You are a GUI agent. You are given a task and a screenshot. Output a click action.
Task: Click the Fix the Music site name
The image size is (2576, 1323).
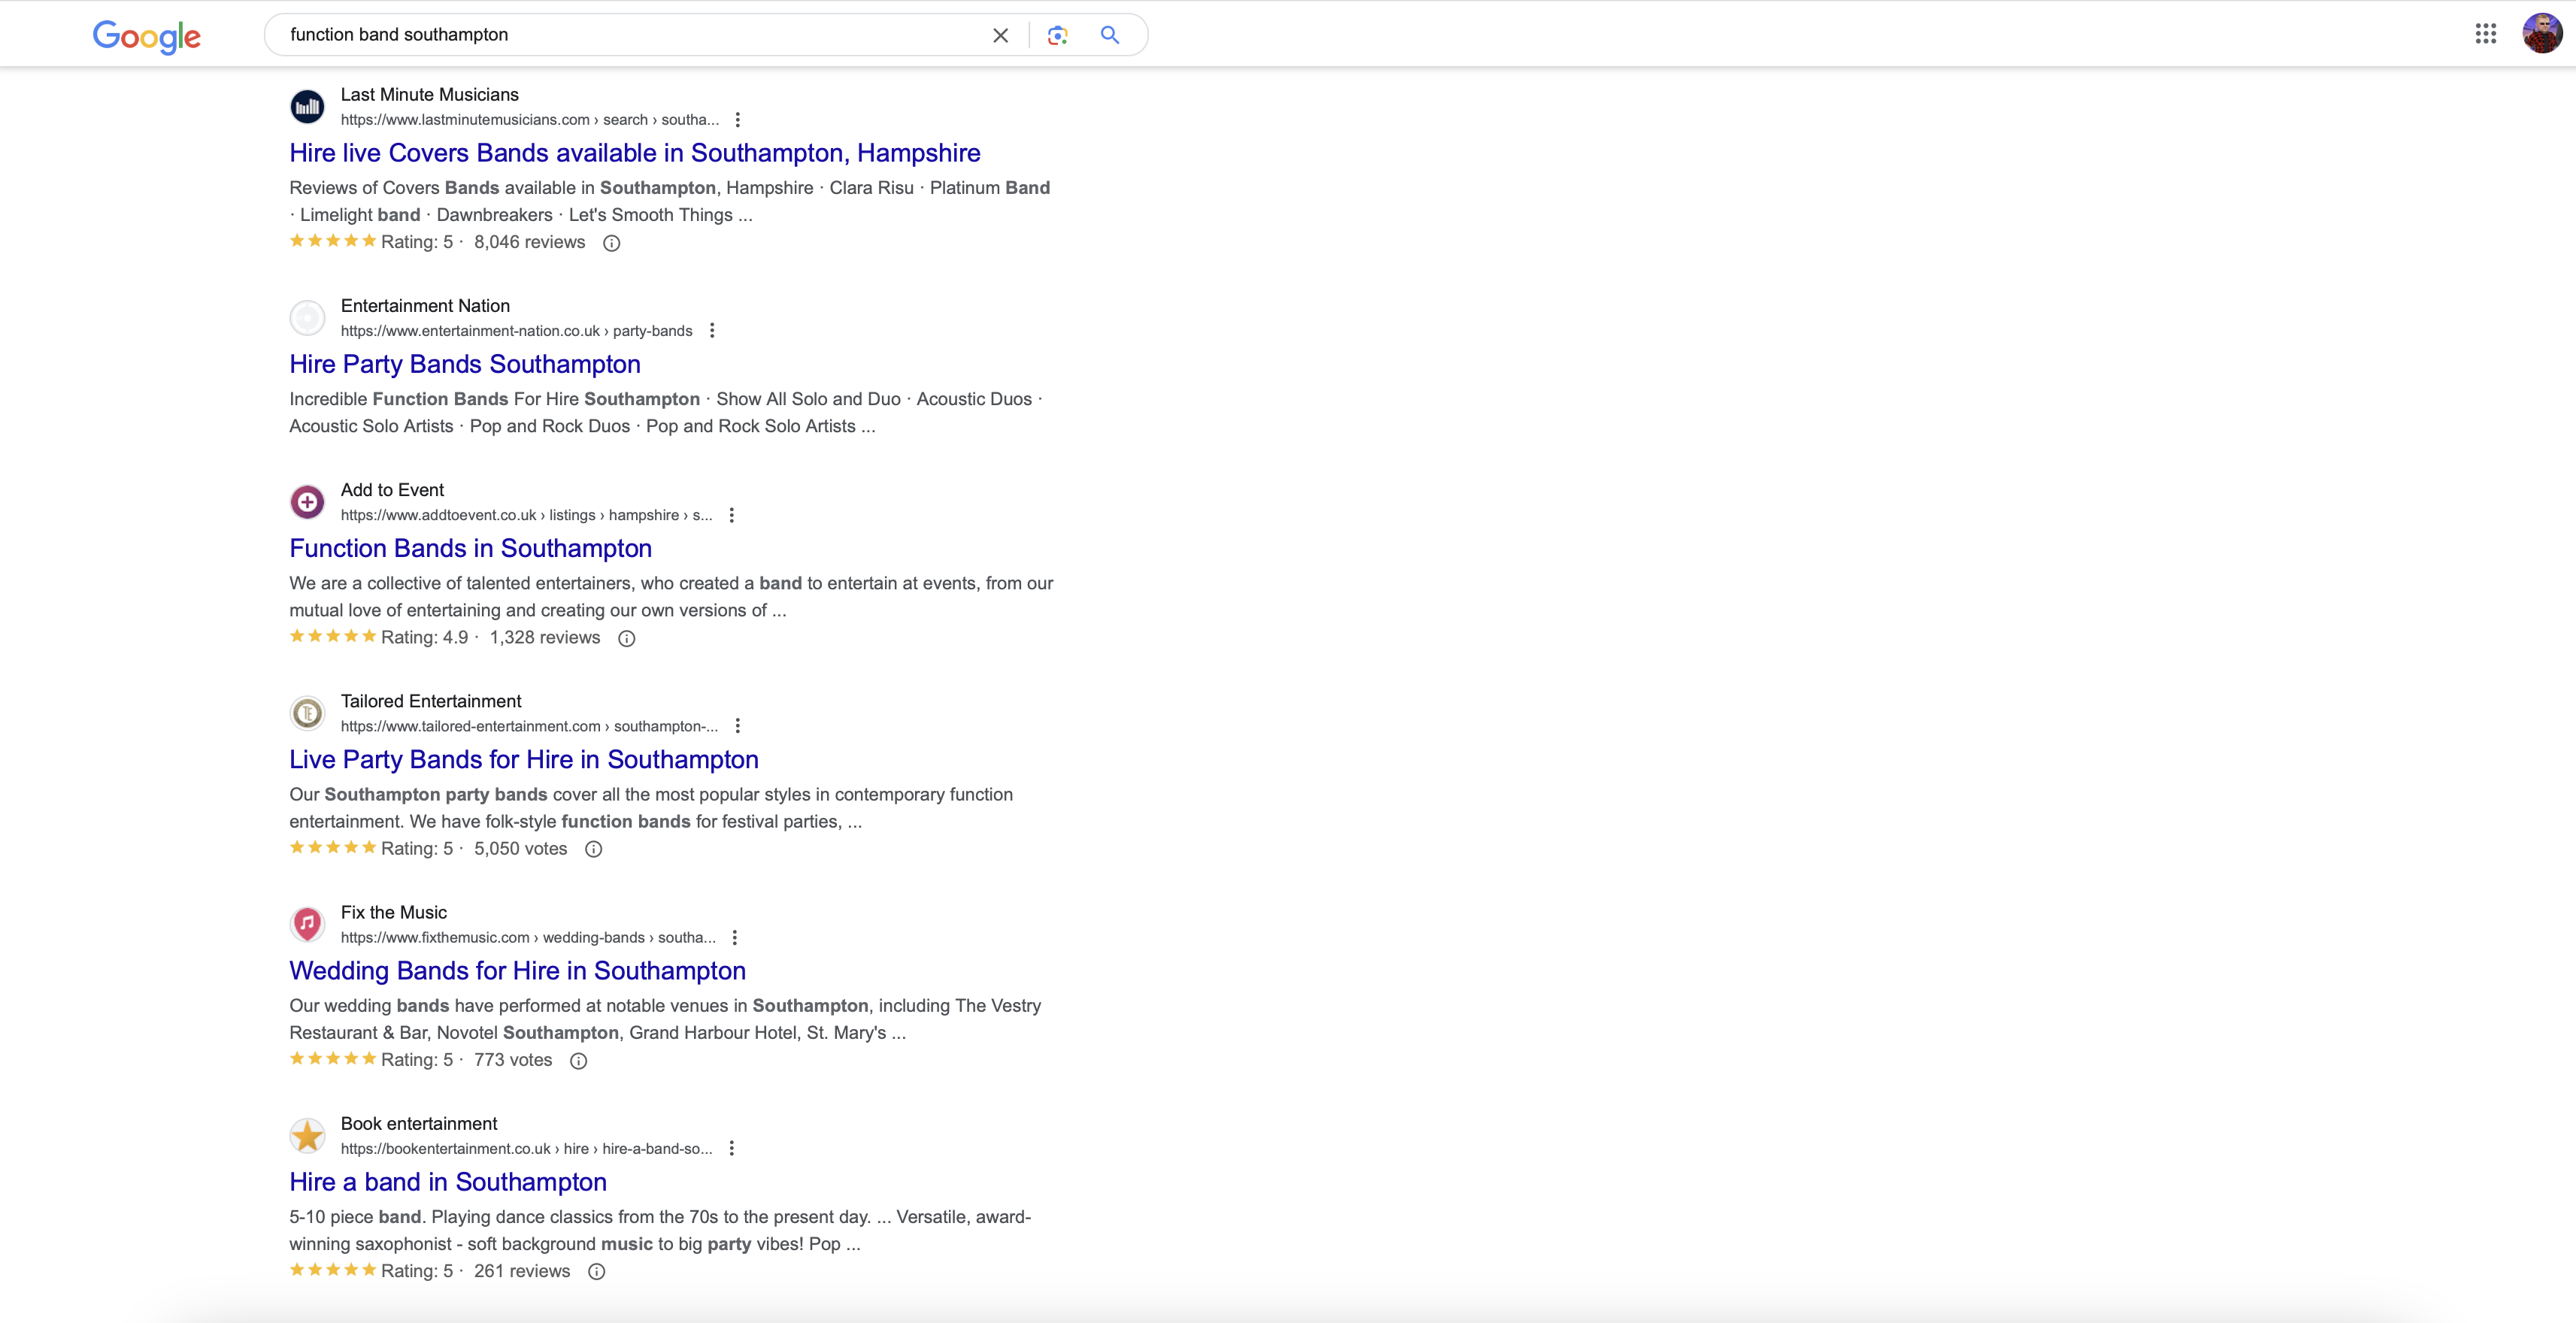(394, 912)
